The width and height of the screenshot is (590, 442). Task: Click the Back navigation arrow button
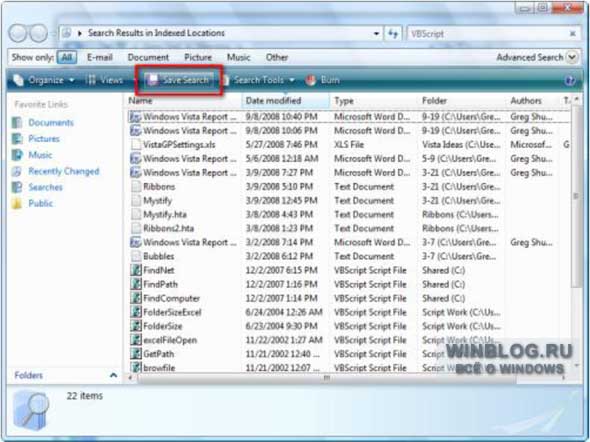tap(18, 33)
